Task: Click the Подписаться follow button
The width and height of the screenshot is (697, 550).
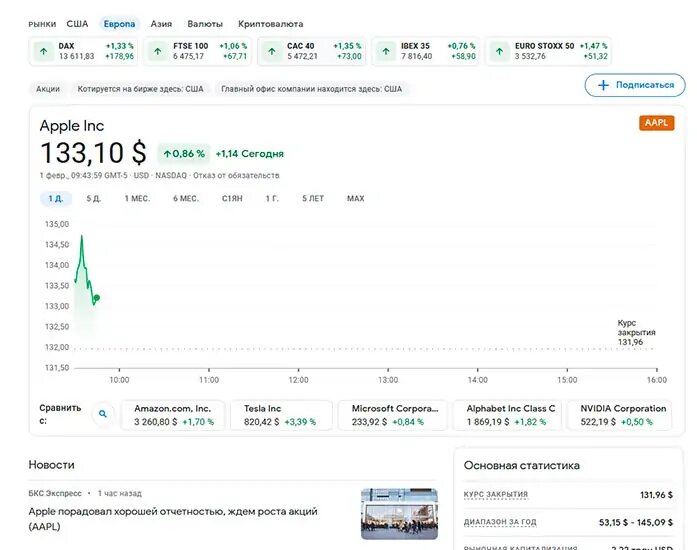Action: pyautogui.click(x=635, y=85)
